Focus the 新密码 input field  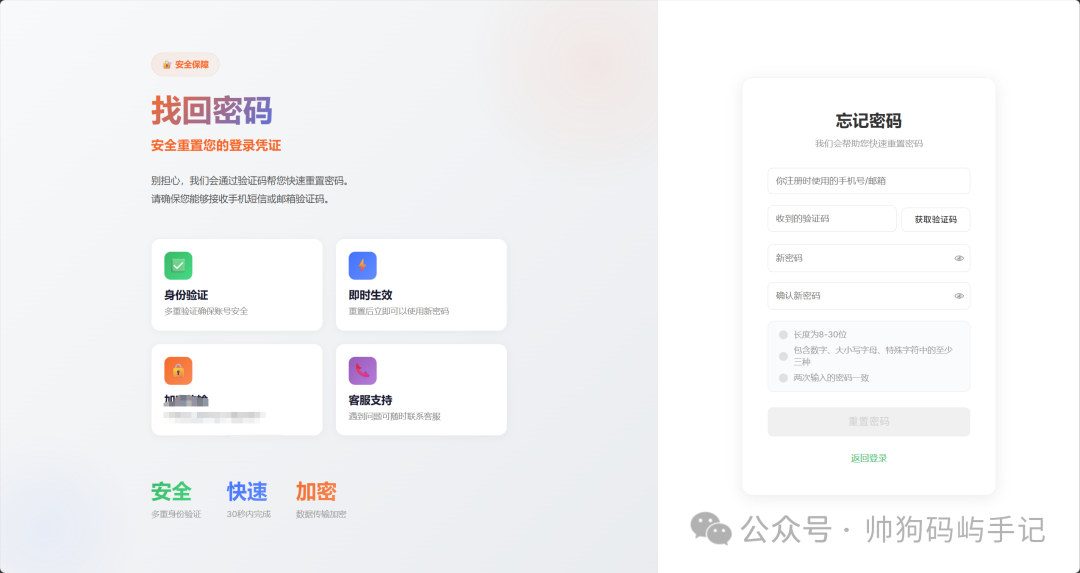(x=869, y=258)
